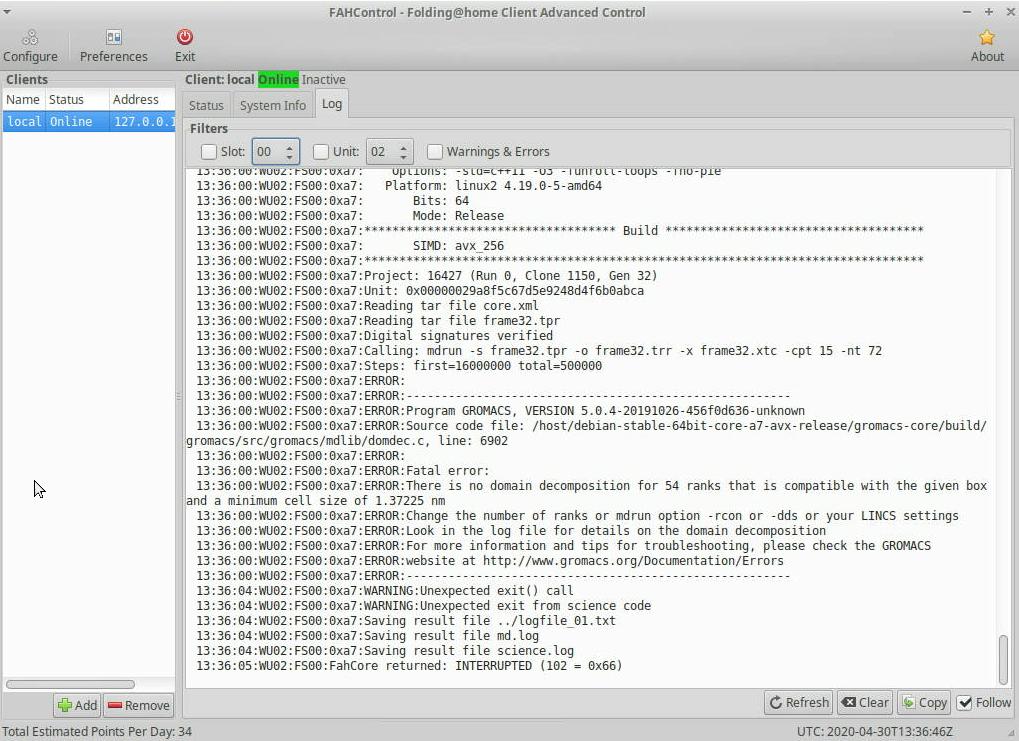Select the local client row
Viewport: 1019px width, 741px height.
point(89,122)
